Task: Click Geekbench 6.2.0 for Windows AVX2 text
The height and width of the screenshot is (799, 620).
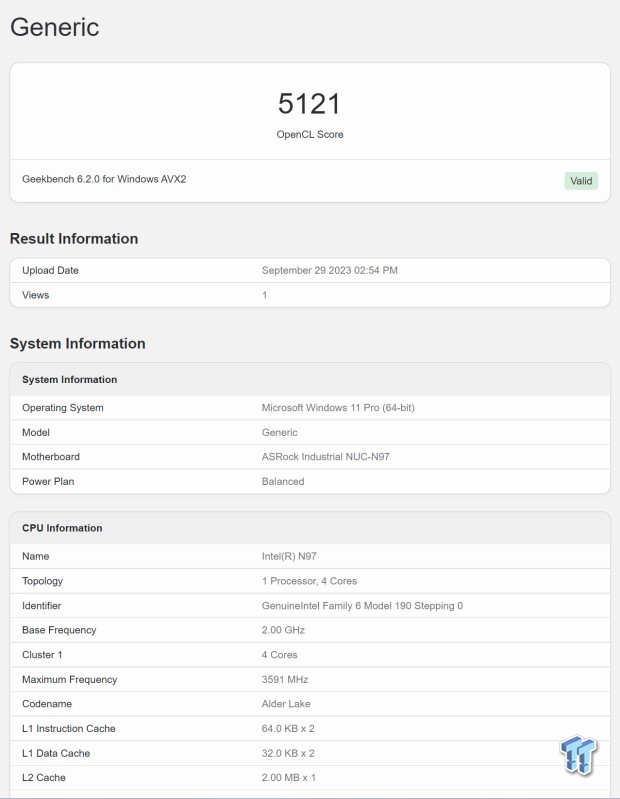Action: point(104,180)
